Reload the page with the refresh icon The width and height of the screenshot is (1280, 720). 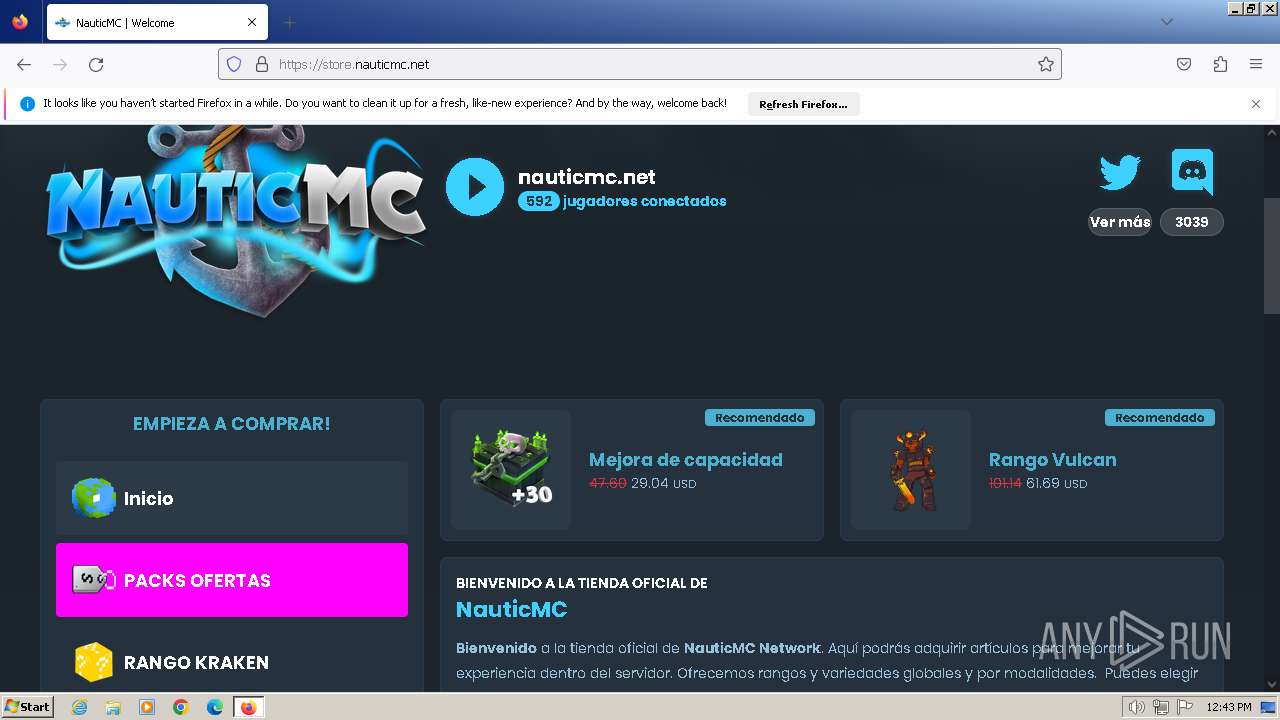click(96, 64)
